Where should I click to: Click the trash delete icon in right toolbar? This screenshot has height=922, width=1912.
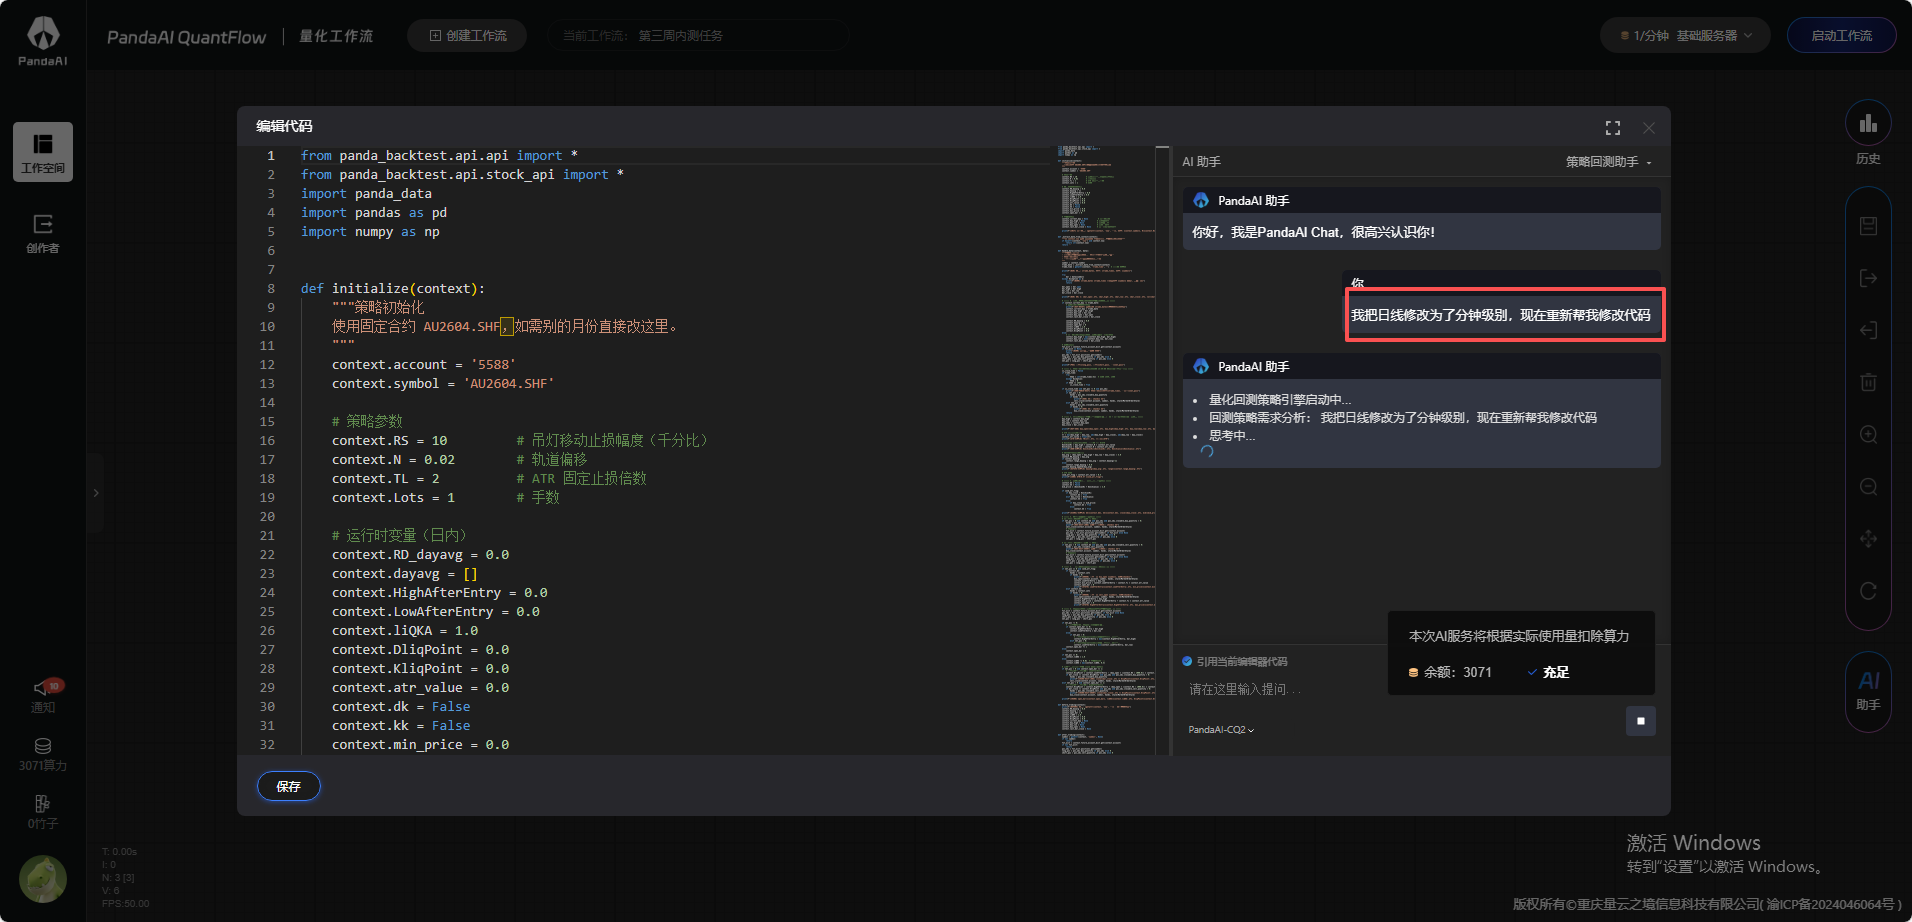coord(1868,382)
